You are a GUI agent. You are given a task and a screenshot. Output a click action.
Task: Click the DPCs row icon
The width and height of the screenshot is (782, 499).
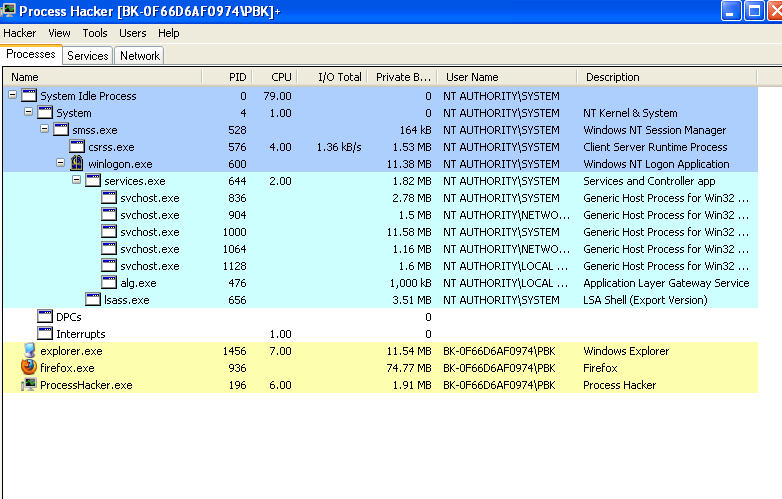tap(45, 316)
